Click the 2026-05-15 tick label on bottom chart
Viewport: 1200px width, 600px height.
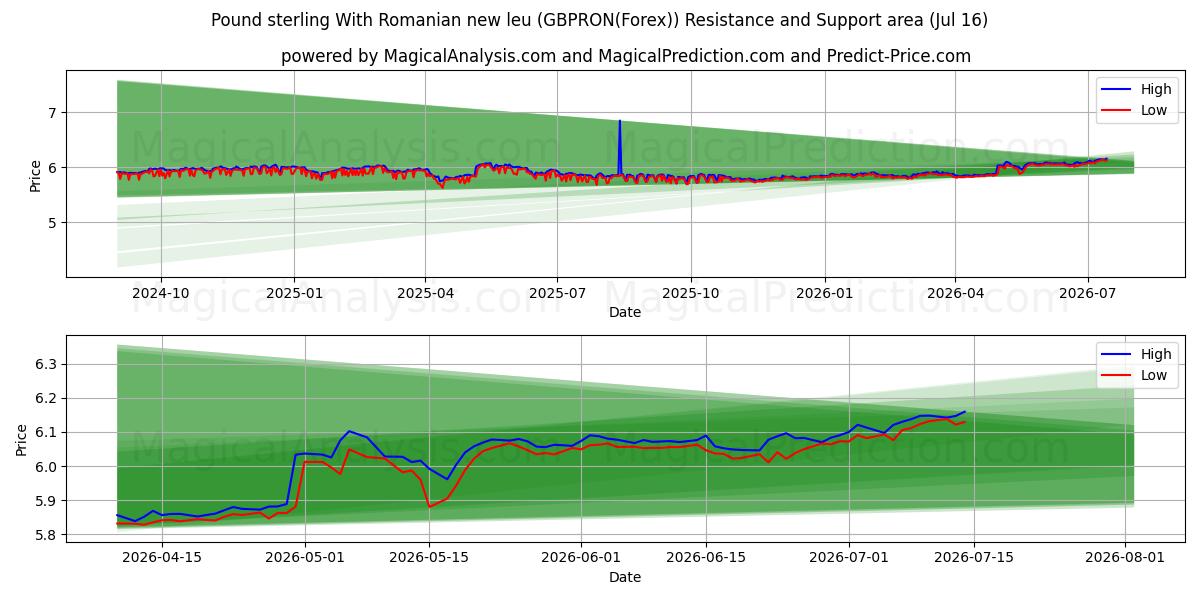tap(429, 558)
